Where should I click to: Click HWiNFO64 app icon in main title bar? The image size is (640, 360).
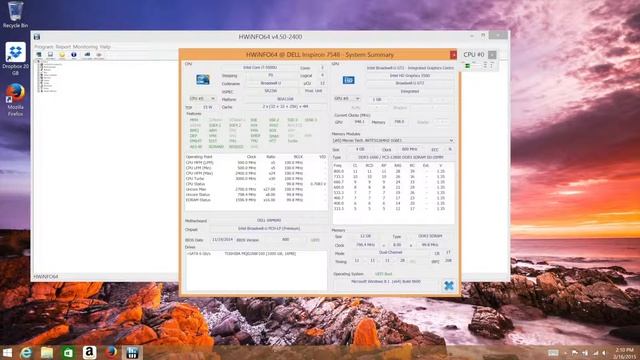pyautogui.click(x=37, y=37)
